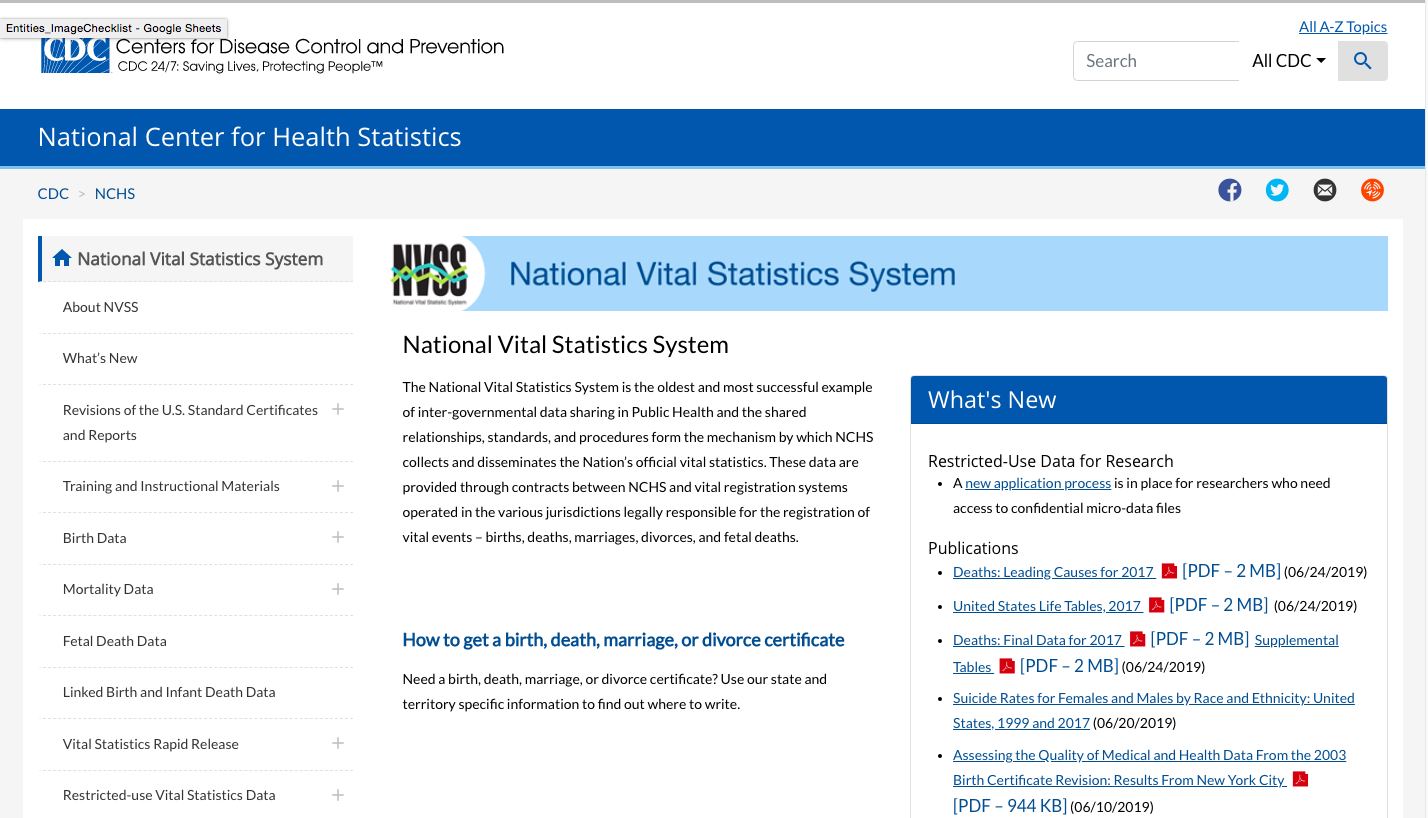Click PDF icon for Deaths: Leading Causes 2017
The width and height of the screenshot is (1428, 818).
[x=1169, y=571]
